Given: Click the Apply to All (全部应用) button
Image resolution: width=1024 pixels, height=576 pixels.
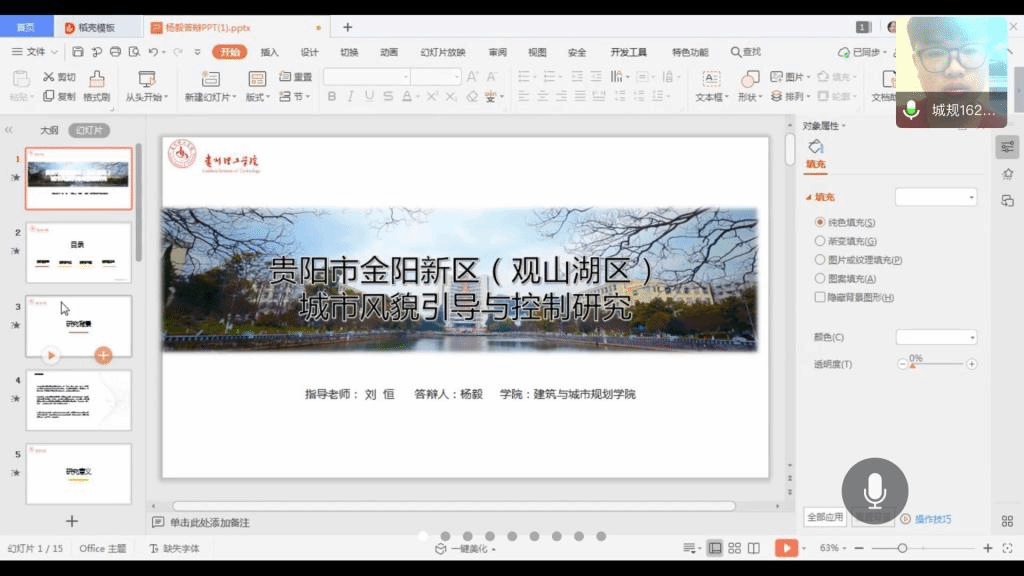Looking at the screenshot, I should 825,518.
